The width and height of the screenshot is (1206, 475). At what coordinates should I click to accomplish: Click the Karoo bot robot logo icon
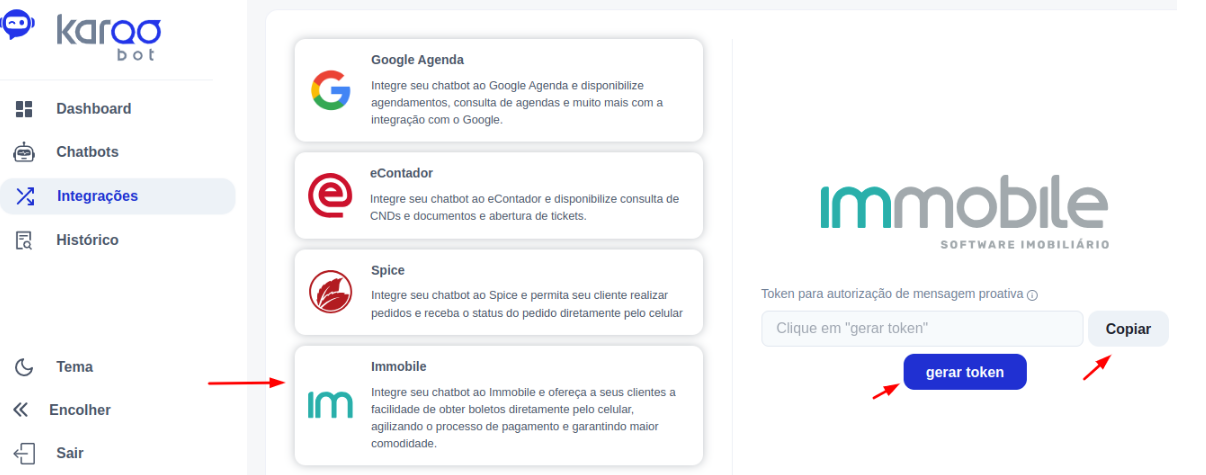[x=19, y=24]
